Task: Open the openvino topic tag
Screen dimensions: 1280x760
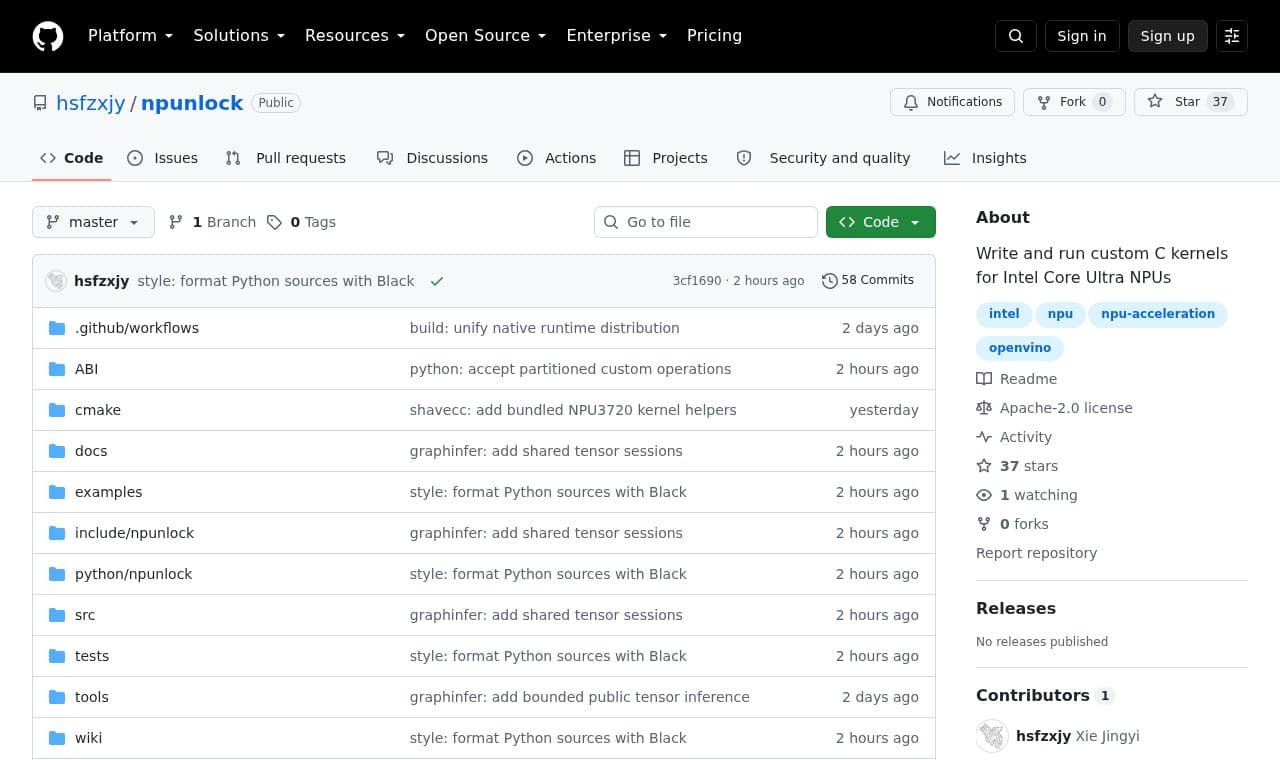Action: click(x=1020, y=348)
